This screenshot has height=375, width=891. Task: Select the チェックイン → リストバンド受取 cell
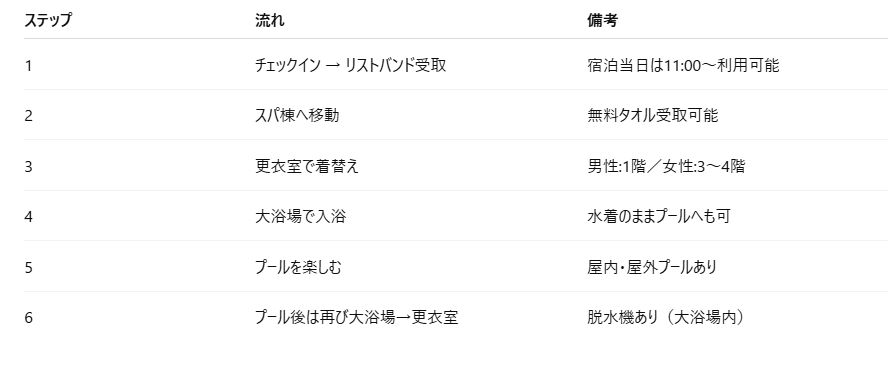pos(351,65)
